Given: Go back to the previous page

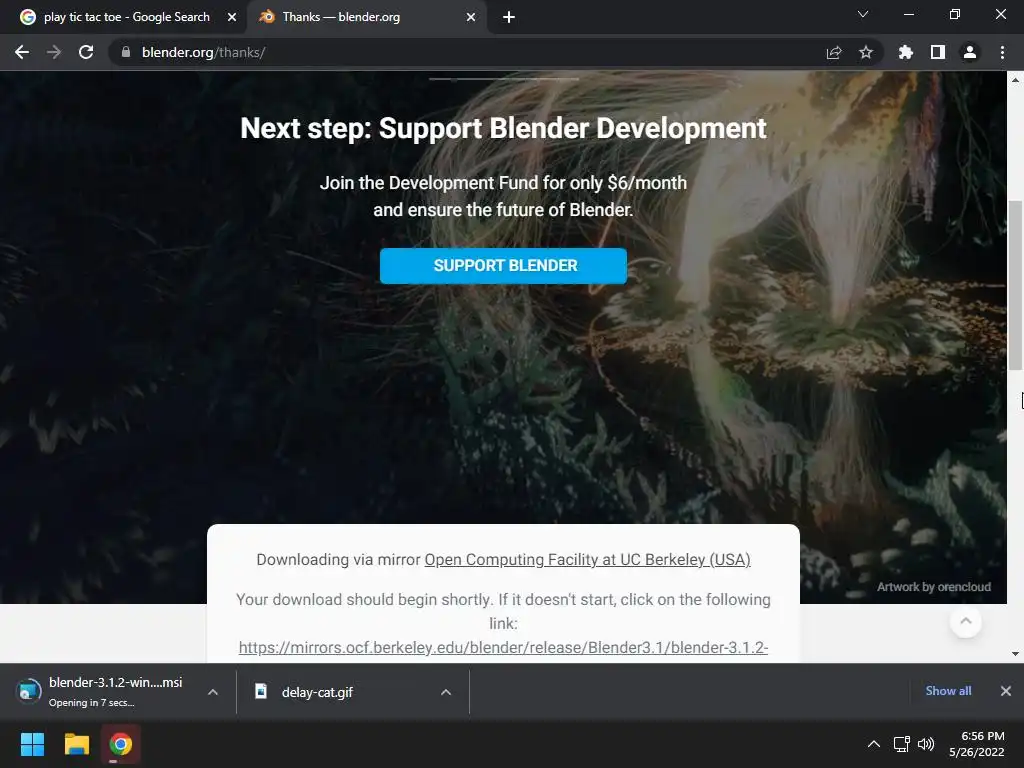Looking at the screenshot, I should [x=22, y=52].
